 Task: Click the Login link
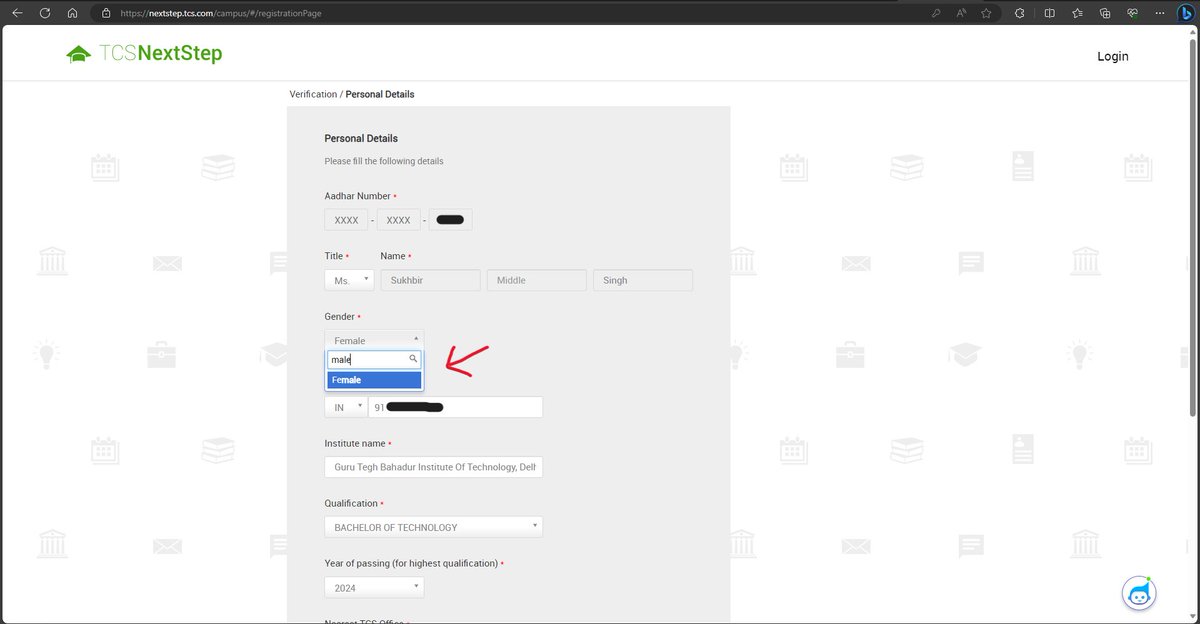[x=1112, y=56]
